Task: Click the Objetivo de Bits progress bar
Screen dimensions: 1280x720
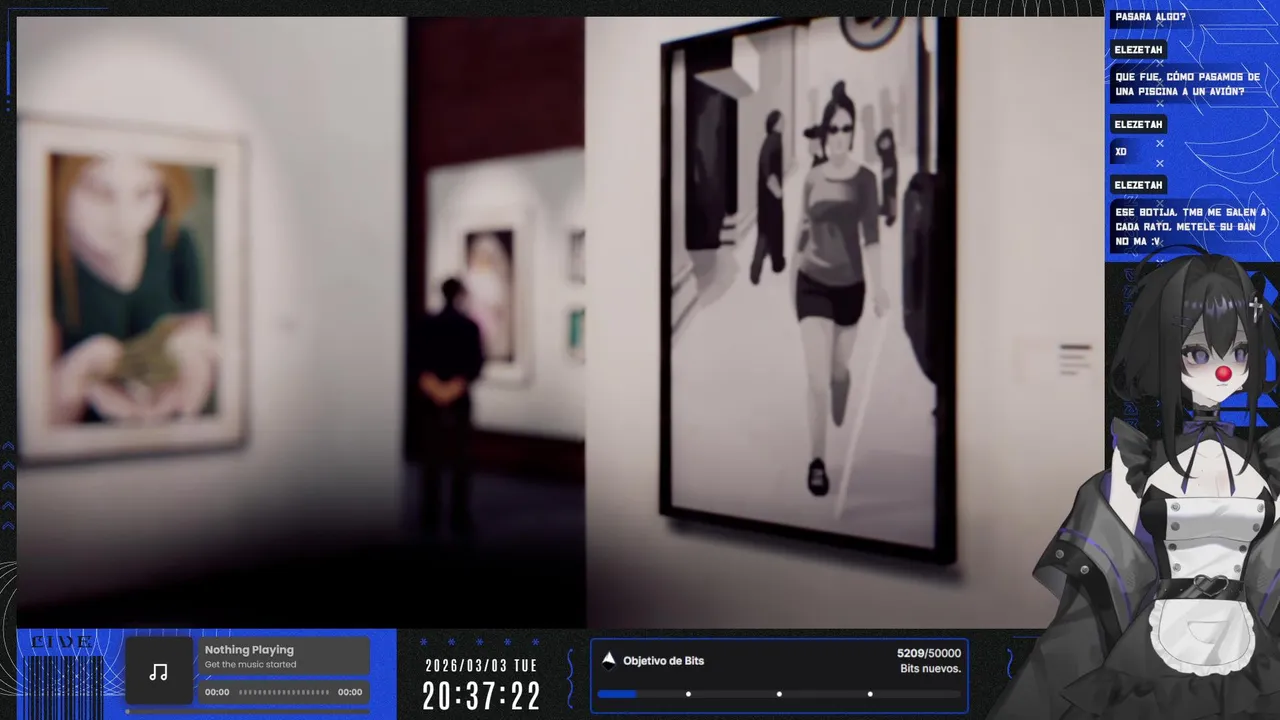Action: 779,694
